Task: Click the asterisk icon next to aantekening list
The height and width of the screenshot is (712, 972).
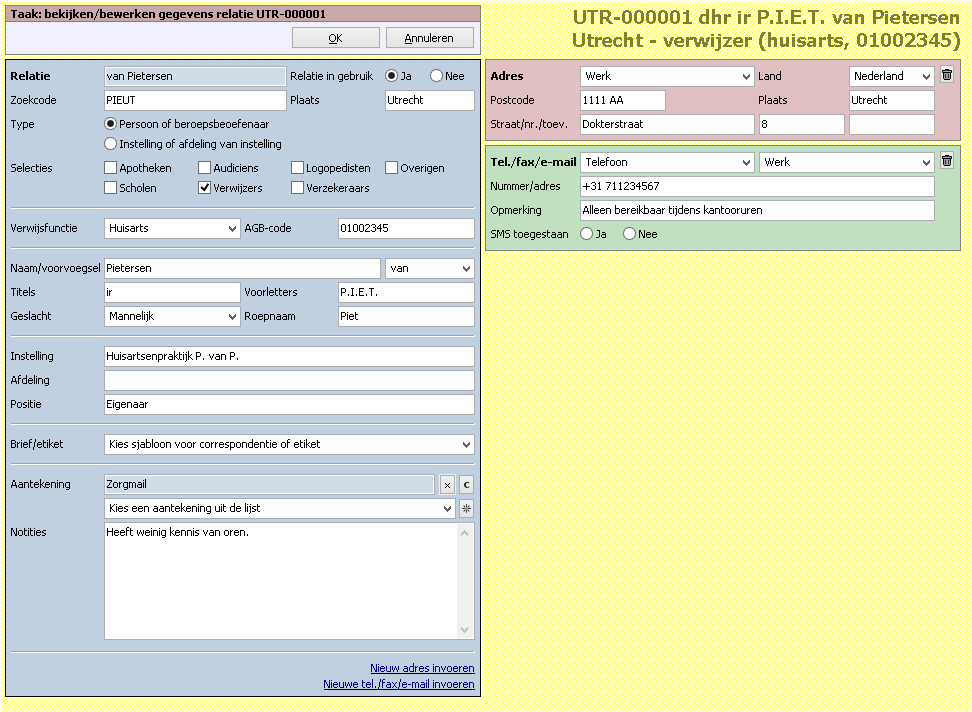Action: (466, 508)
